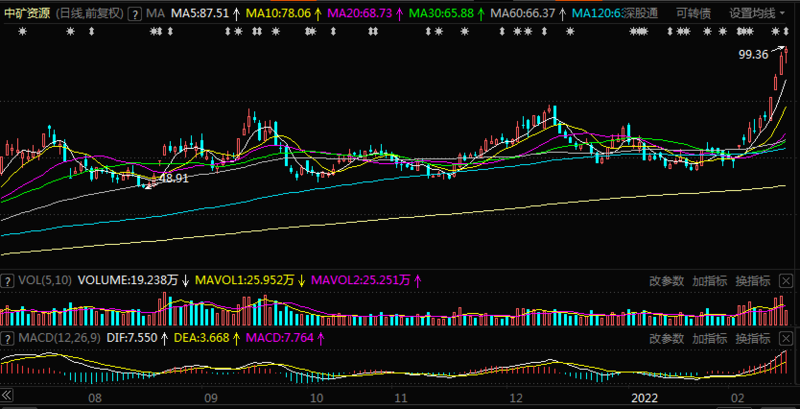This screenshot has width=800, height=409.
Task: Click 换指标 in the MACD panel
Action: (753, 338)
